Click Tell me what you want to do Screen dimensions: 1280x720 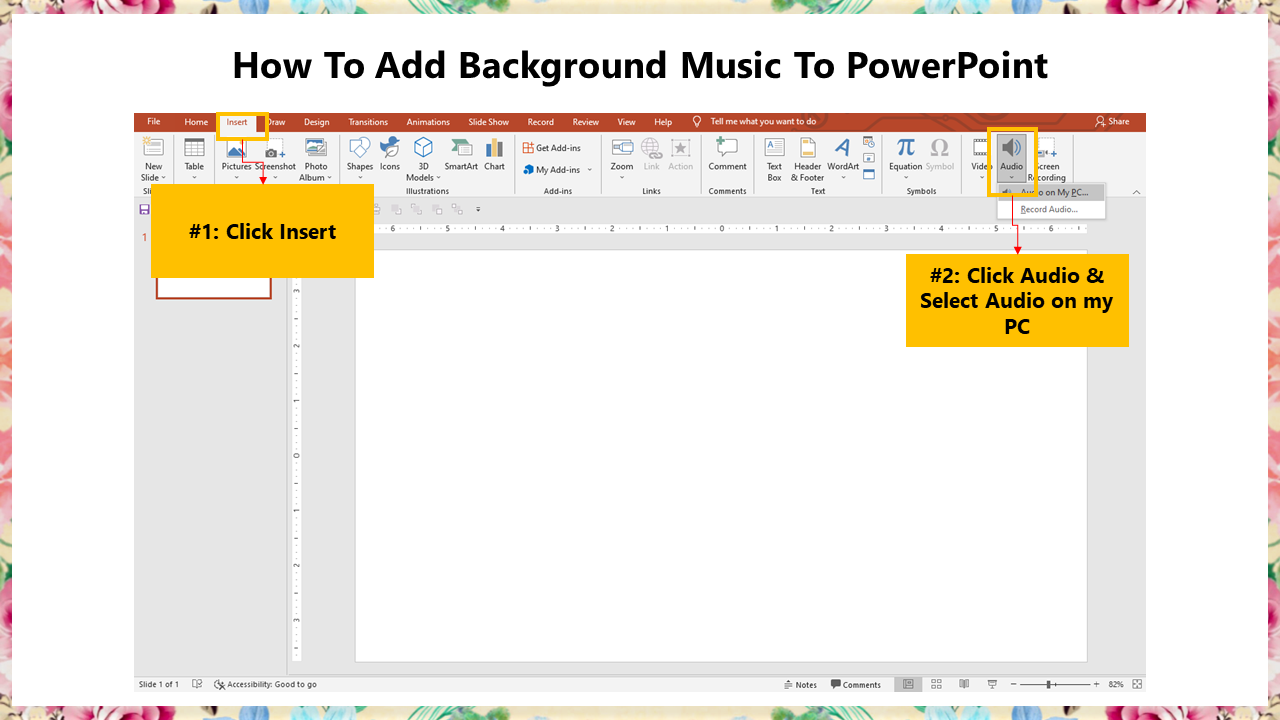click(x=763, y=122)
